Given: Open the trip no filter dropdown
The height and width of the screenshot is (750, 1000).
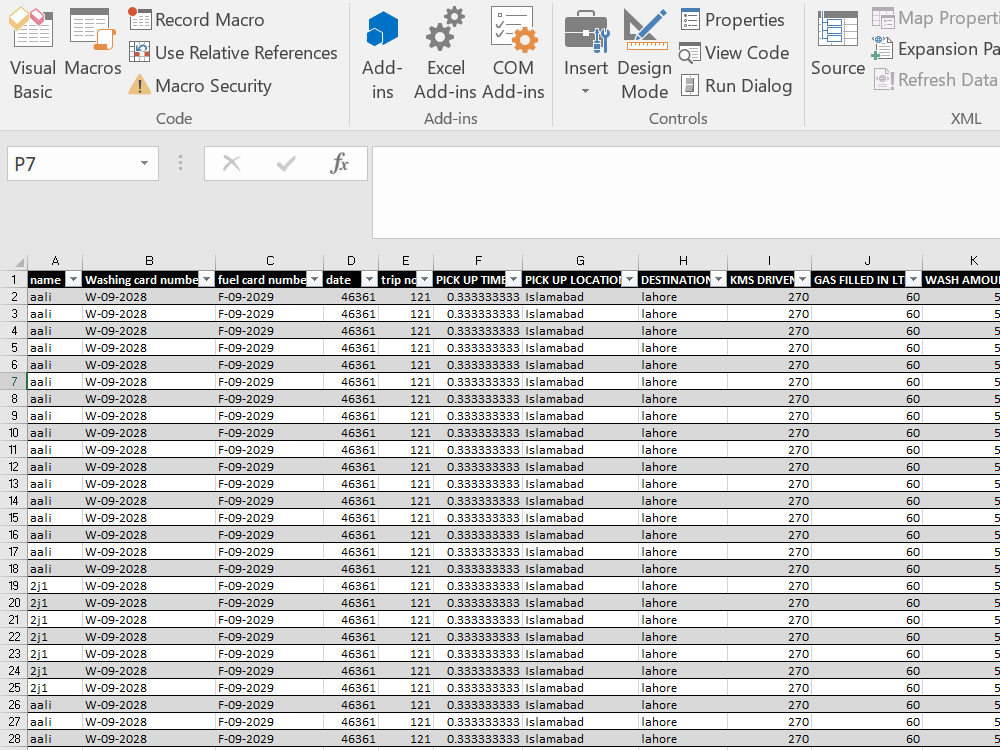Looking at the screenshot, I should point(424,280).
